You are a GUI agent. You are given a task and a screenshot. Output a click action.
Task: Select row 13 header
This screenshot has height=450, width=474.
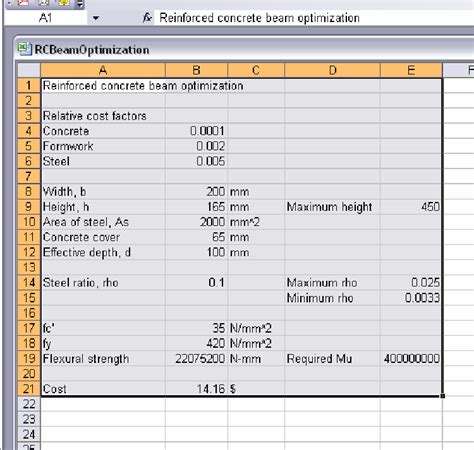click(x=29, y=267)
